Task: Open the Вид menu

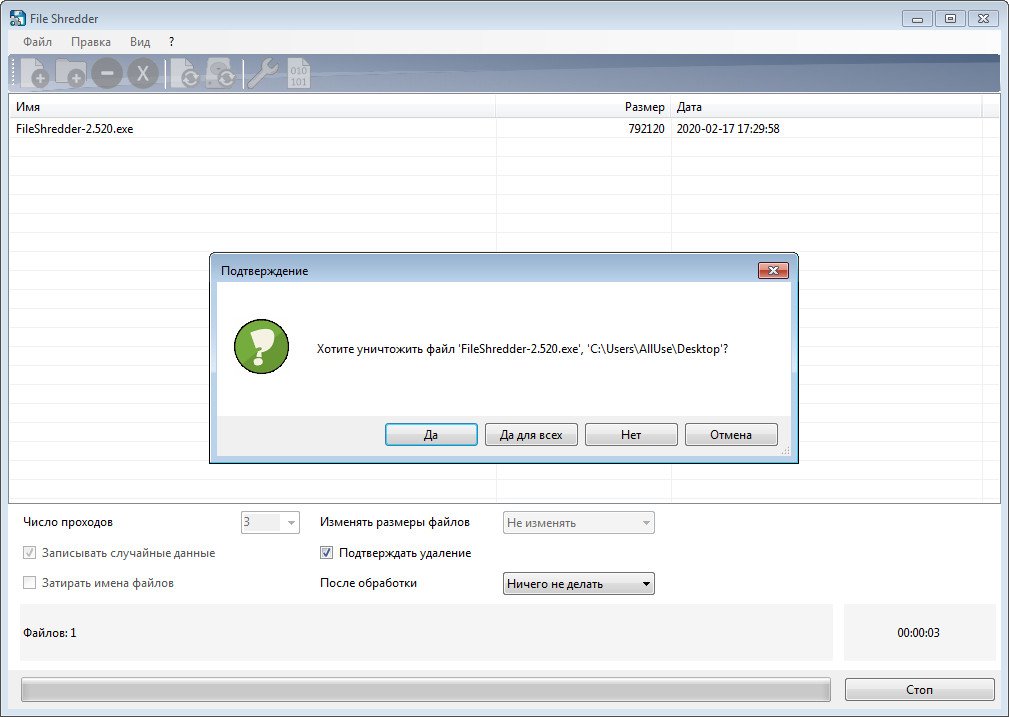Action: point(140,42)
